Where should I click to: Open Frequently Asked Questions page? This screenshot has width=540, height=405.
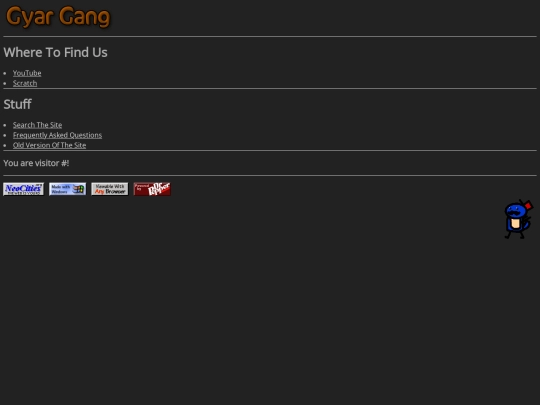coord(57,135)
